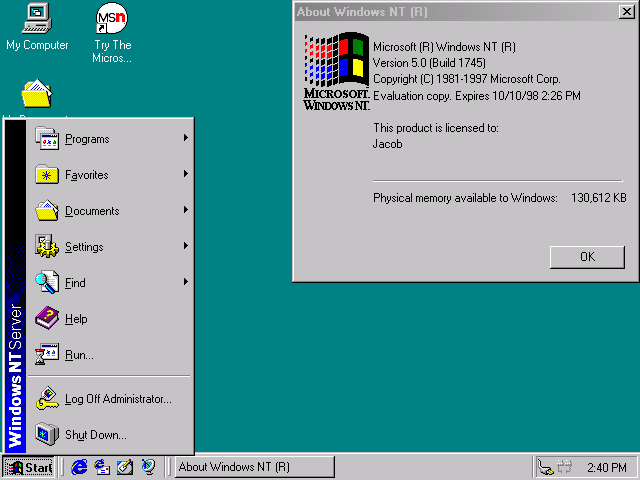Viewport: 640px width, 480px height.
Task: Select Run... from the Start menu
Action: [x=110, y=354]
